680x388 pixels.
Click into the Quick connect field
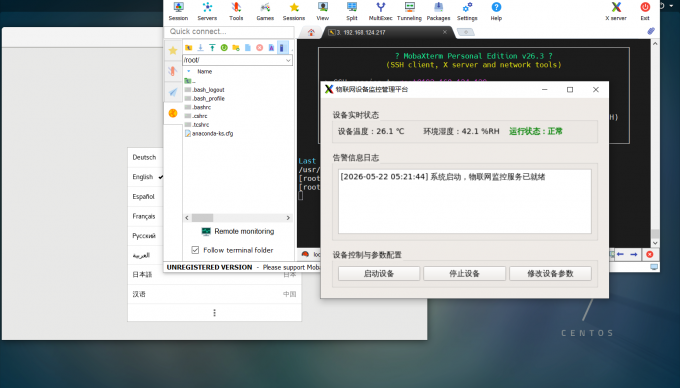[x=229, y=32]
